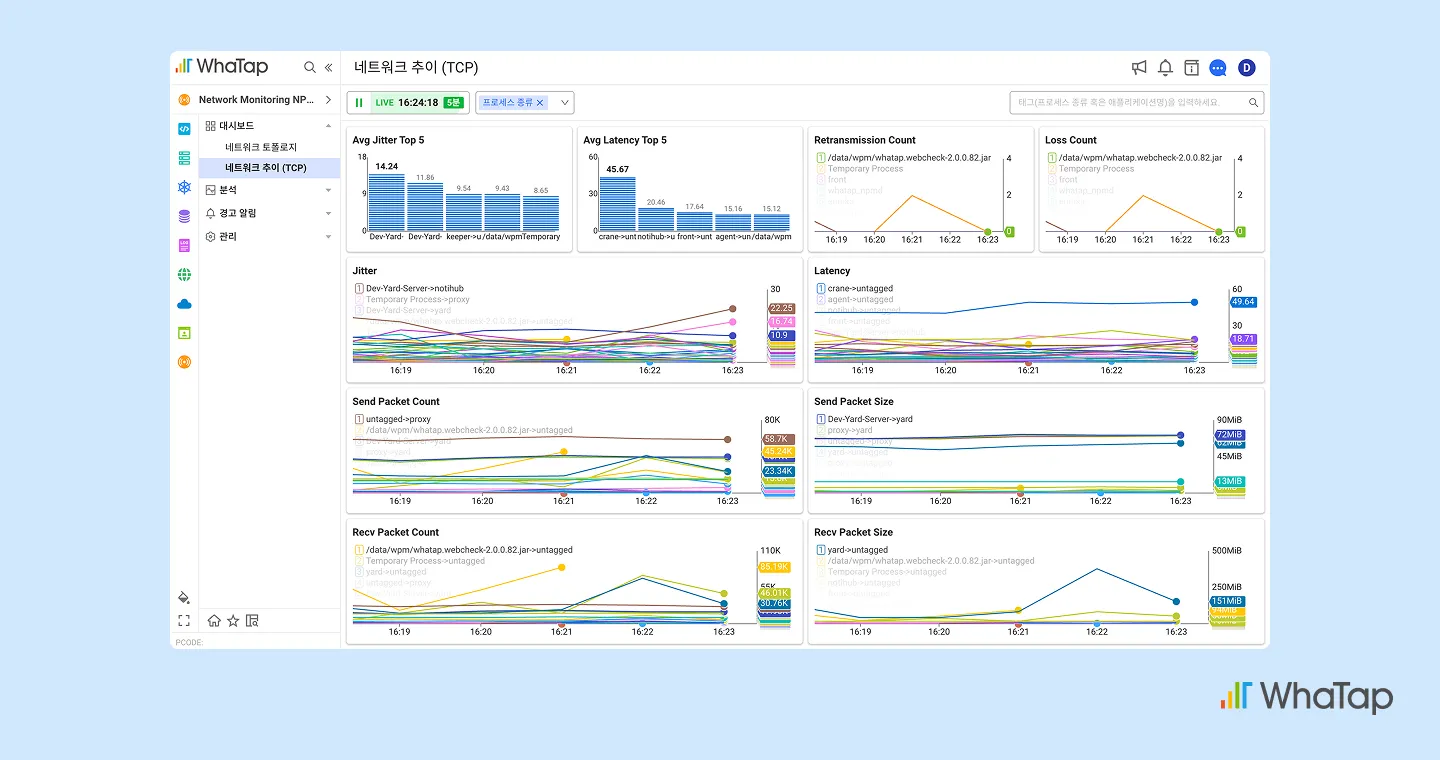Select the purple database sidebar icon
The height and width of the screenshot is (760, 1440).
coord(184,216)
